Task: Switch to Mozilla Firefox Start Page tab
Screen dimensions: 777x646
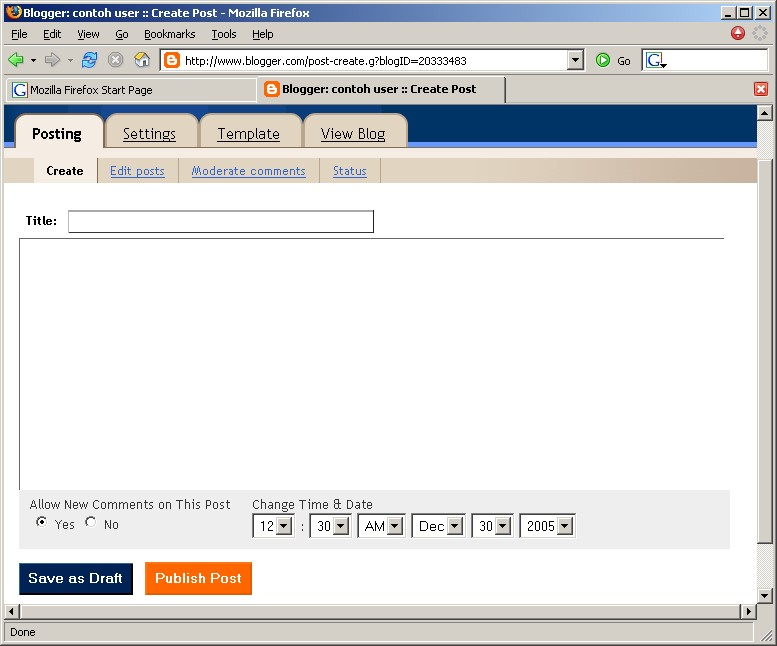Action: (131, 90)
